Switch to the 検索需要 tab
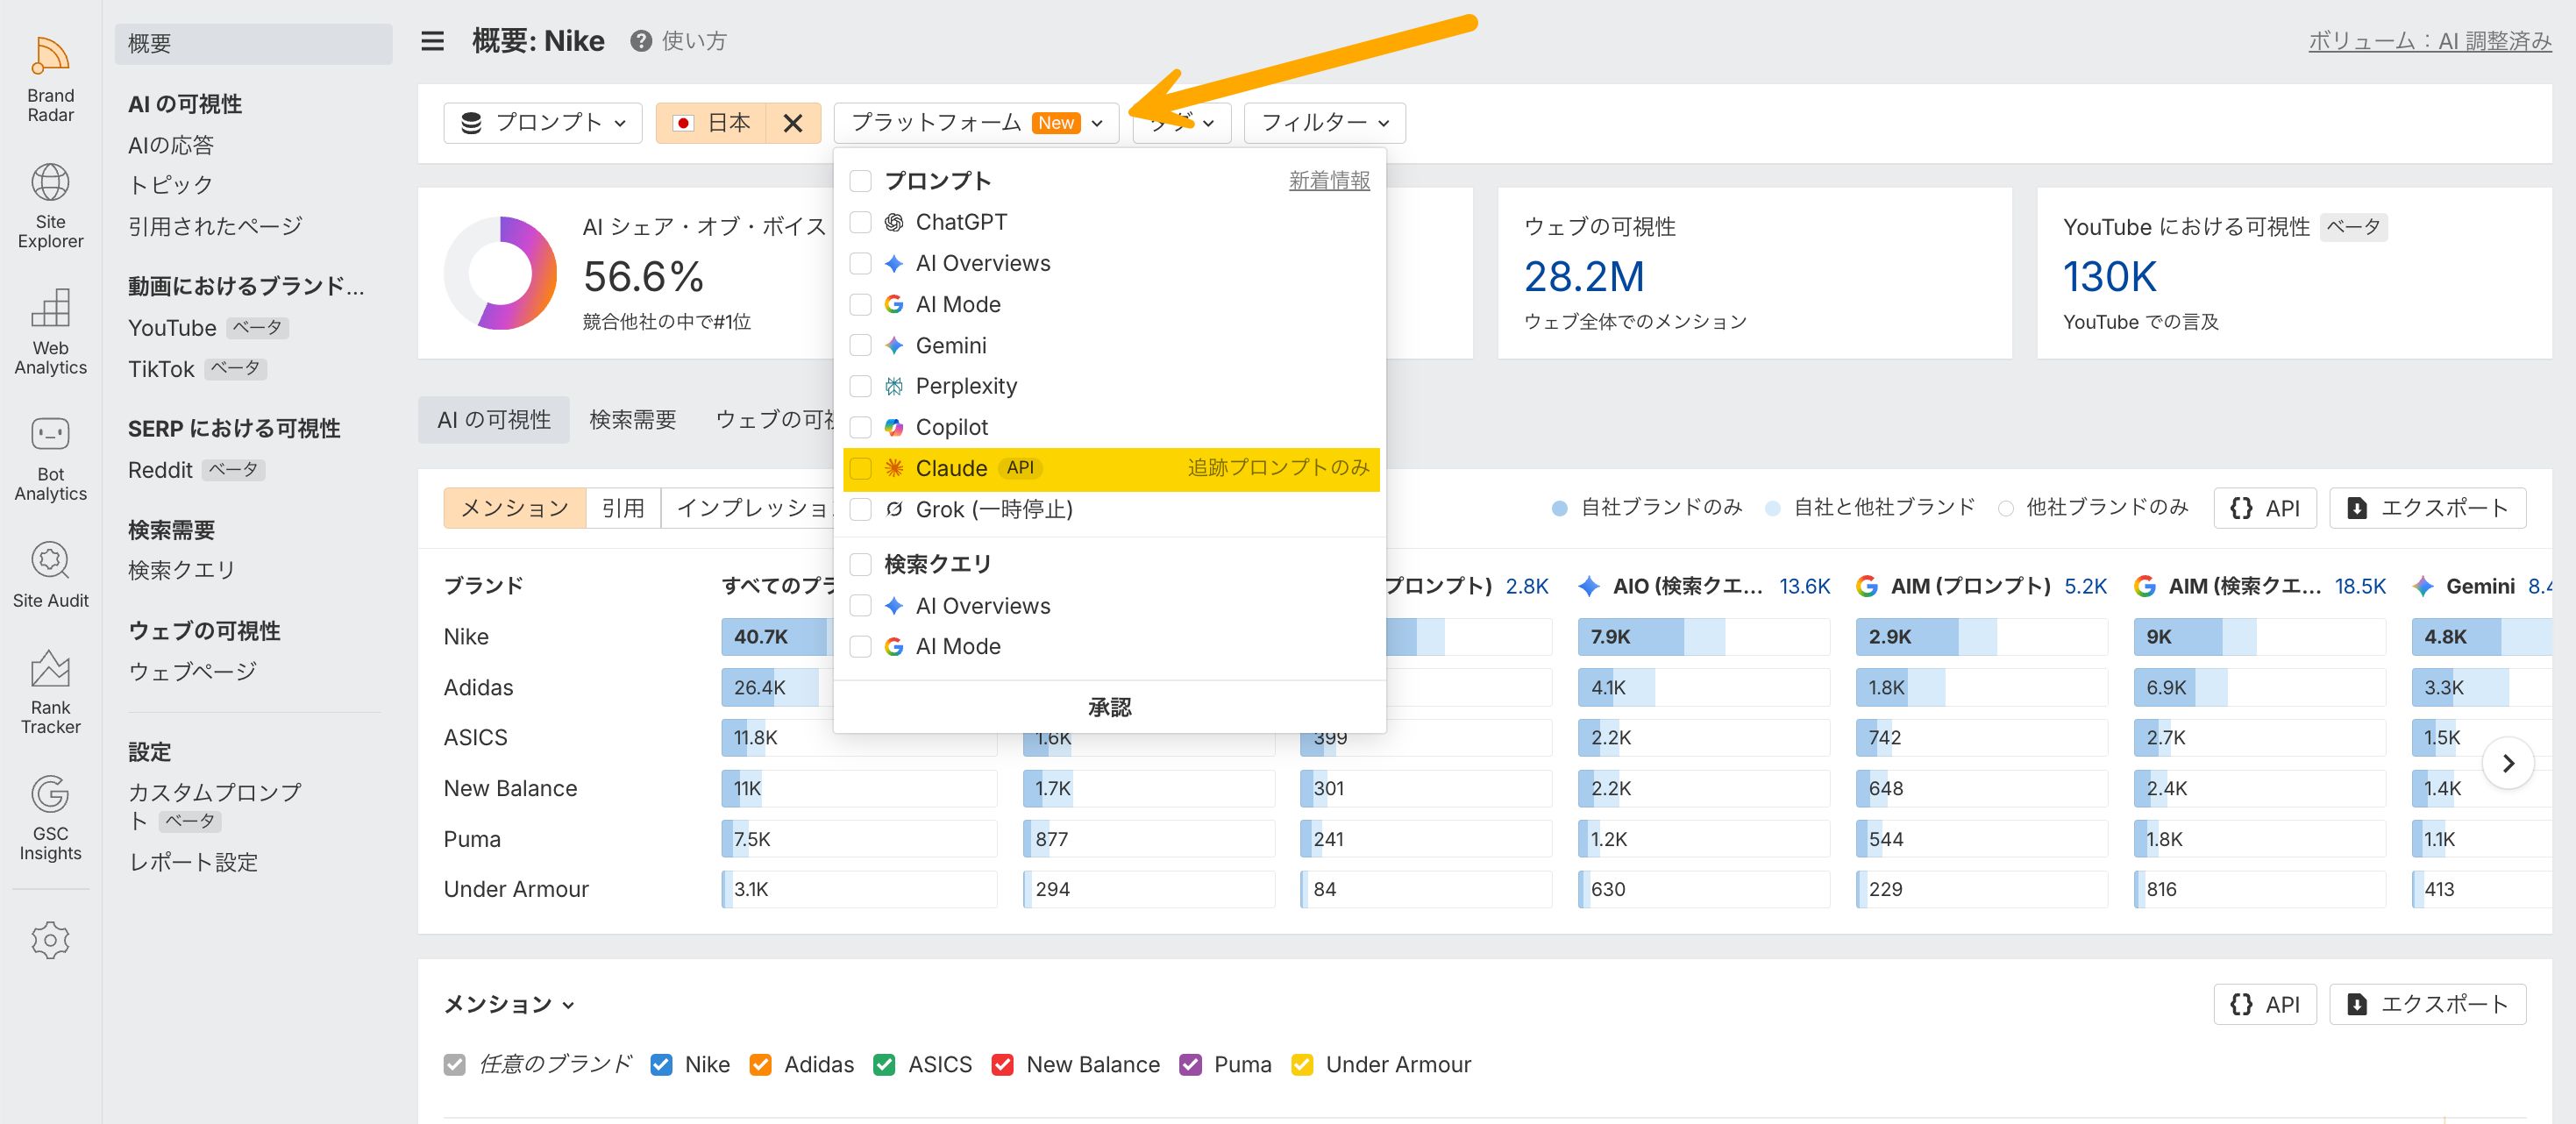The width and height of the screenshot is (2576, 1124). (x=633, y=420)
